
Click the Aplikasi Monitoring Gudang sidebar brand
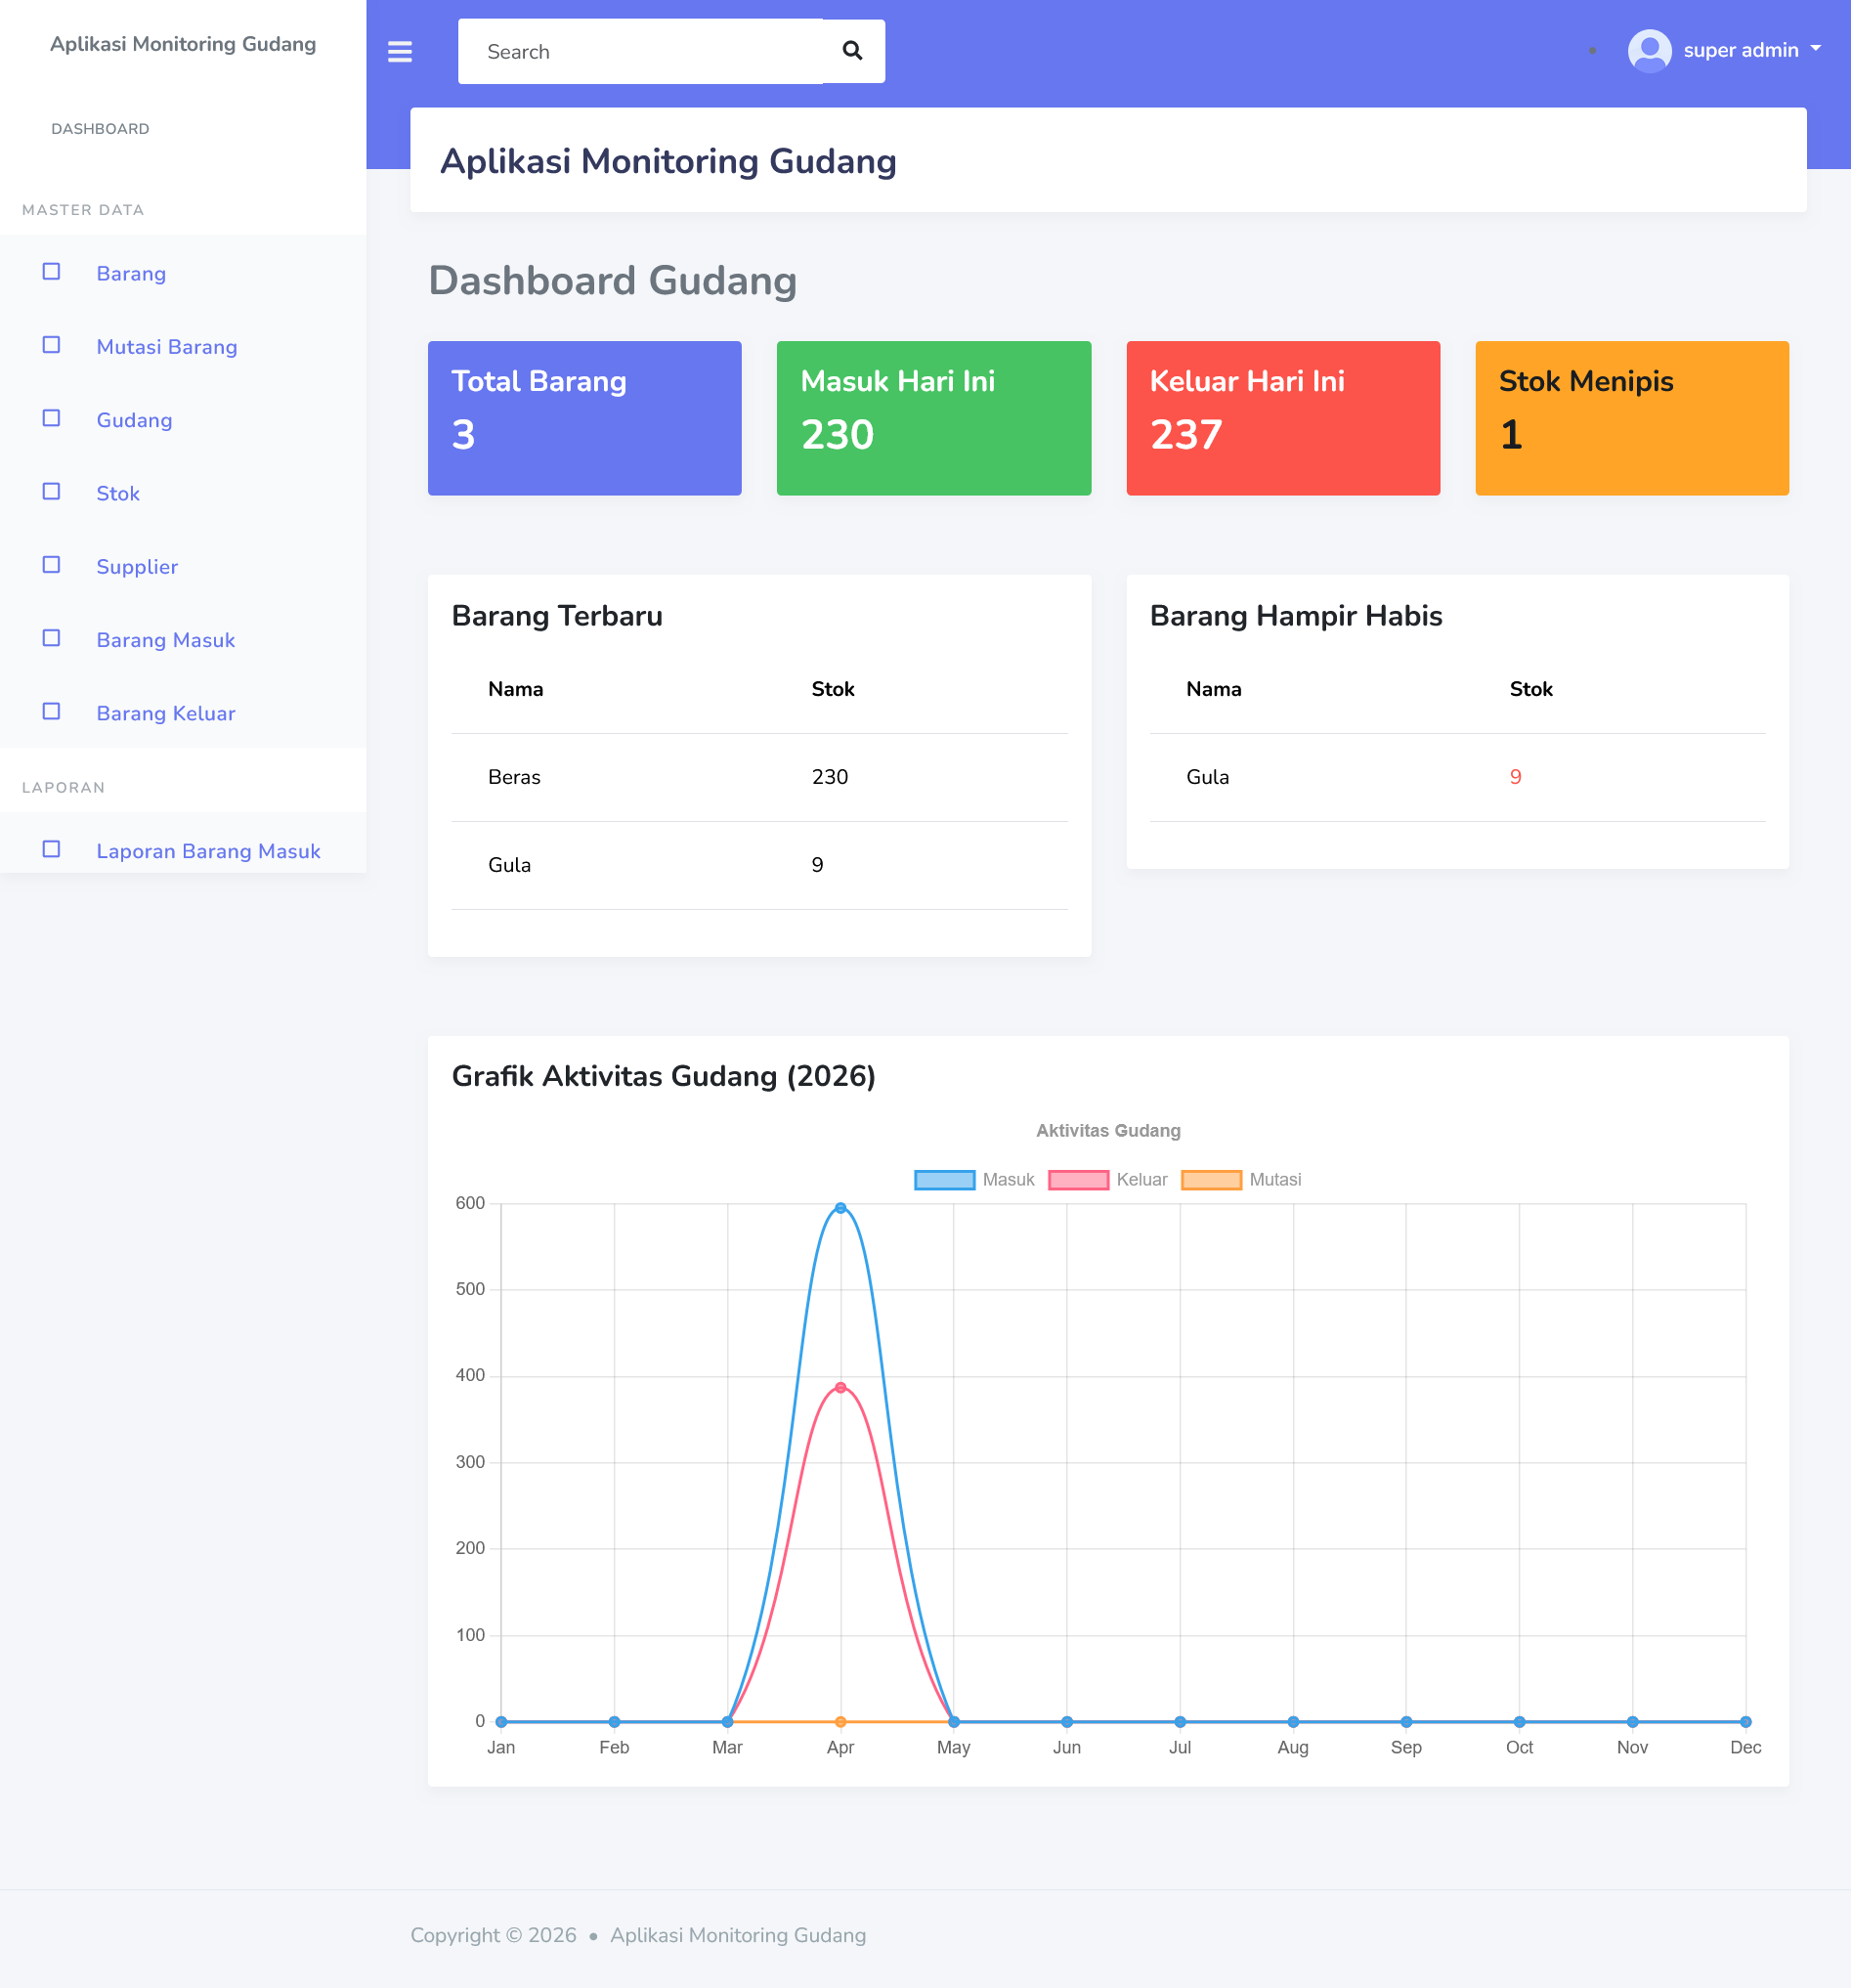point(183,44)
